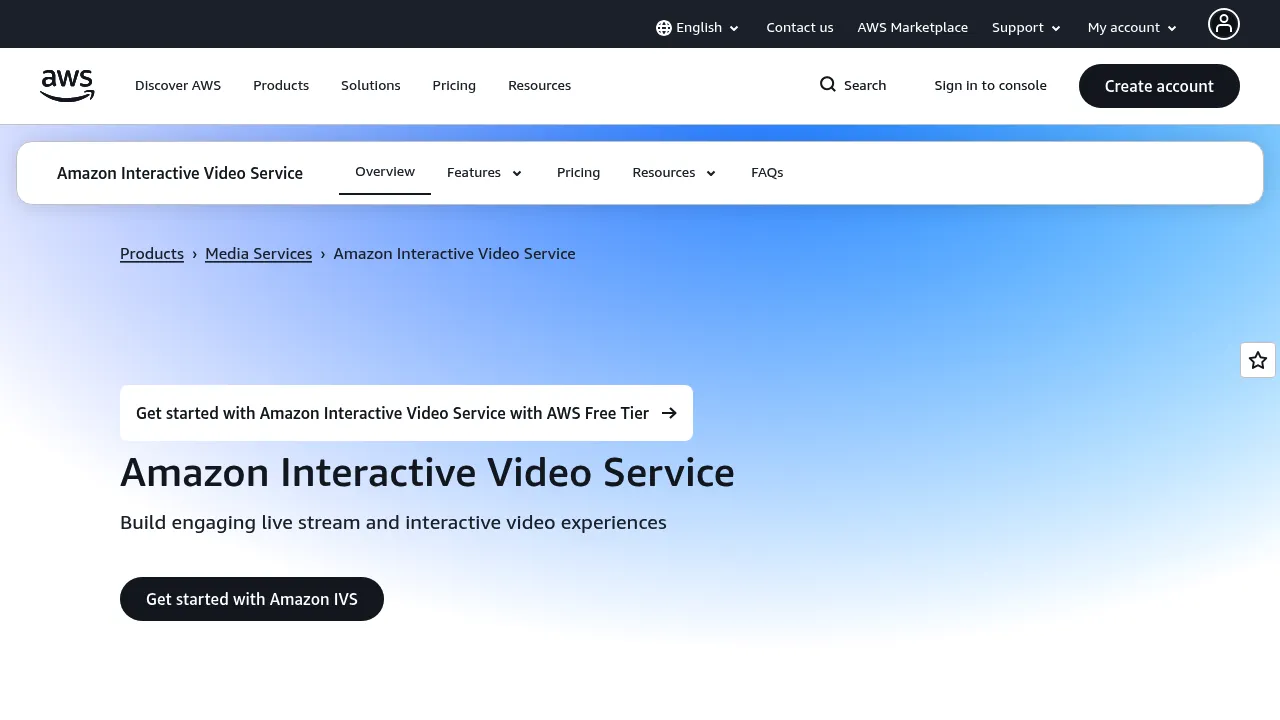1280x720 pixels.
Task: Select the Features tab label
Action: 474,173
